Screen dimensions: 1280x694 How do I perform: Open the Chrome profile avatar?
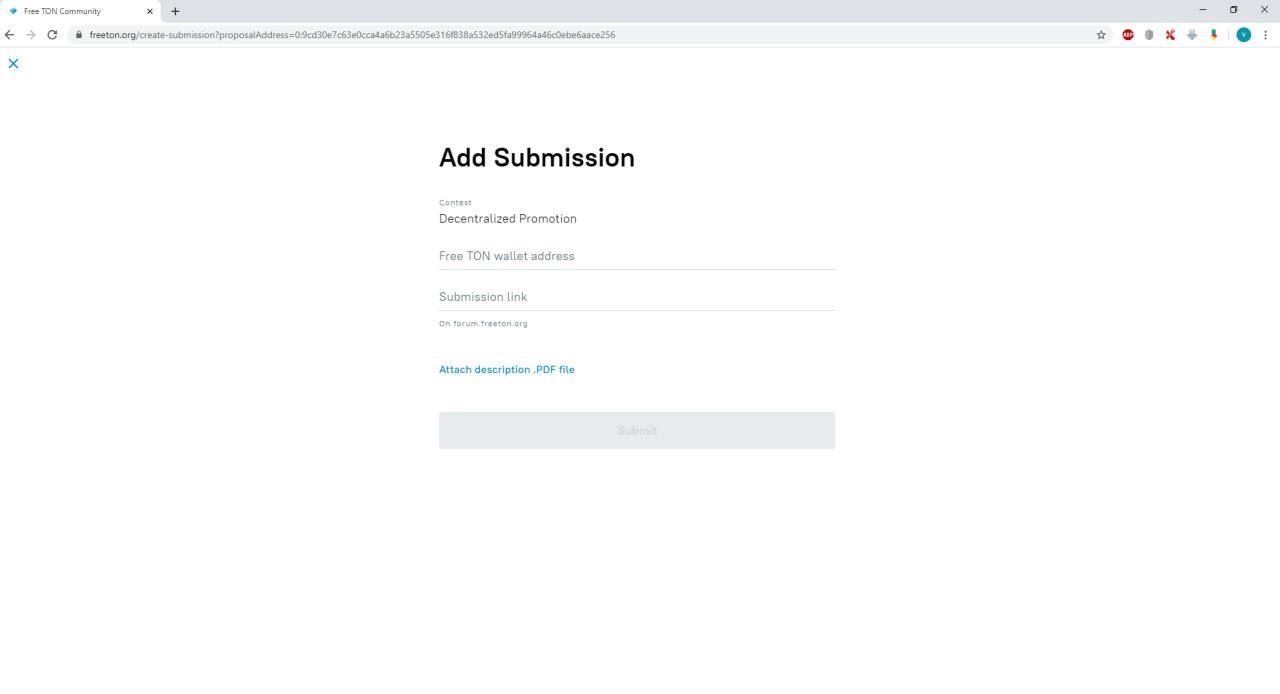pyautogui.click(x=1243, y=35)
